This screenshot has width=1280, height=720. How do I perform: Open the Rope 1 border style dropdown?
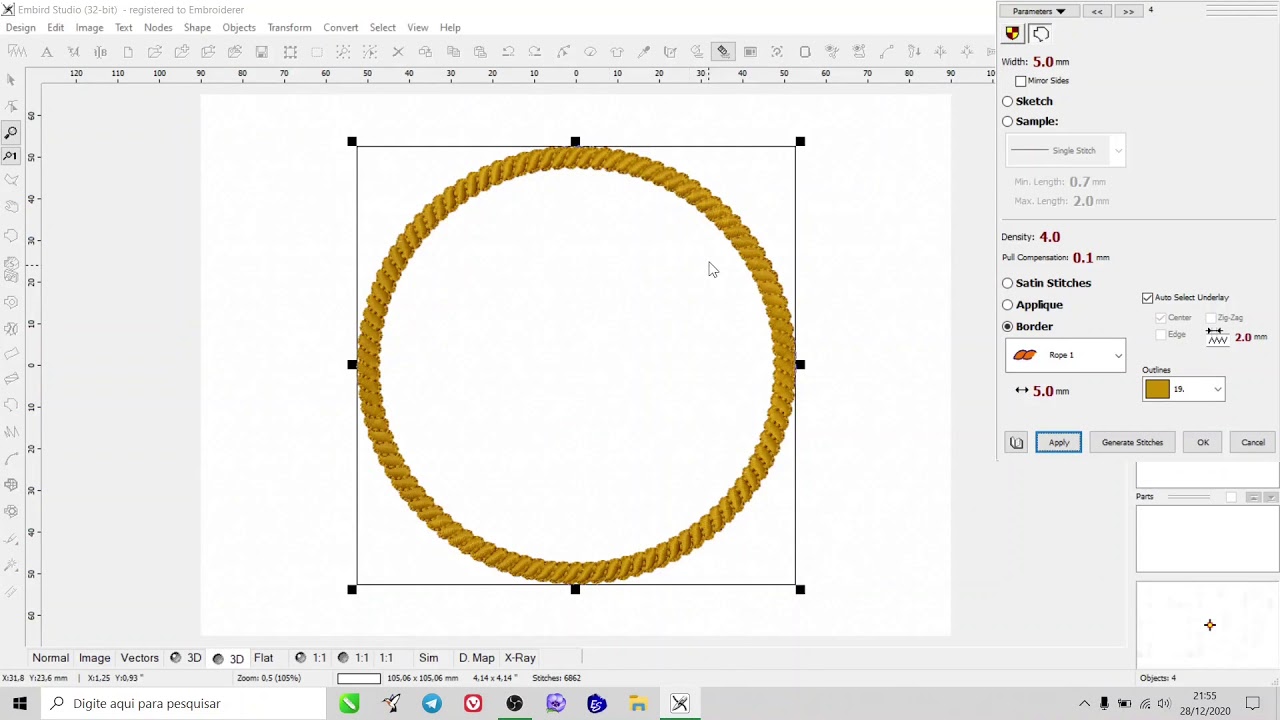click(x=1065, y=355)
